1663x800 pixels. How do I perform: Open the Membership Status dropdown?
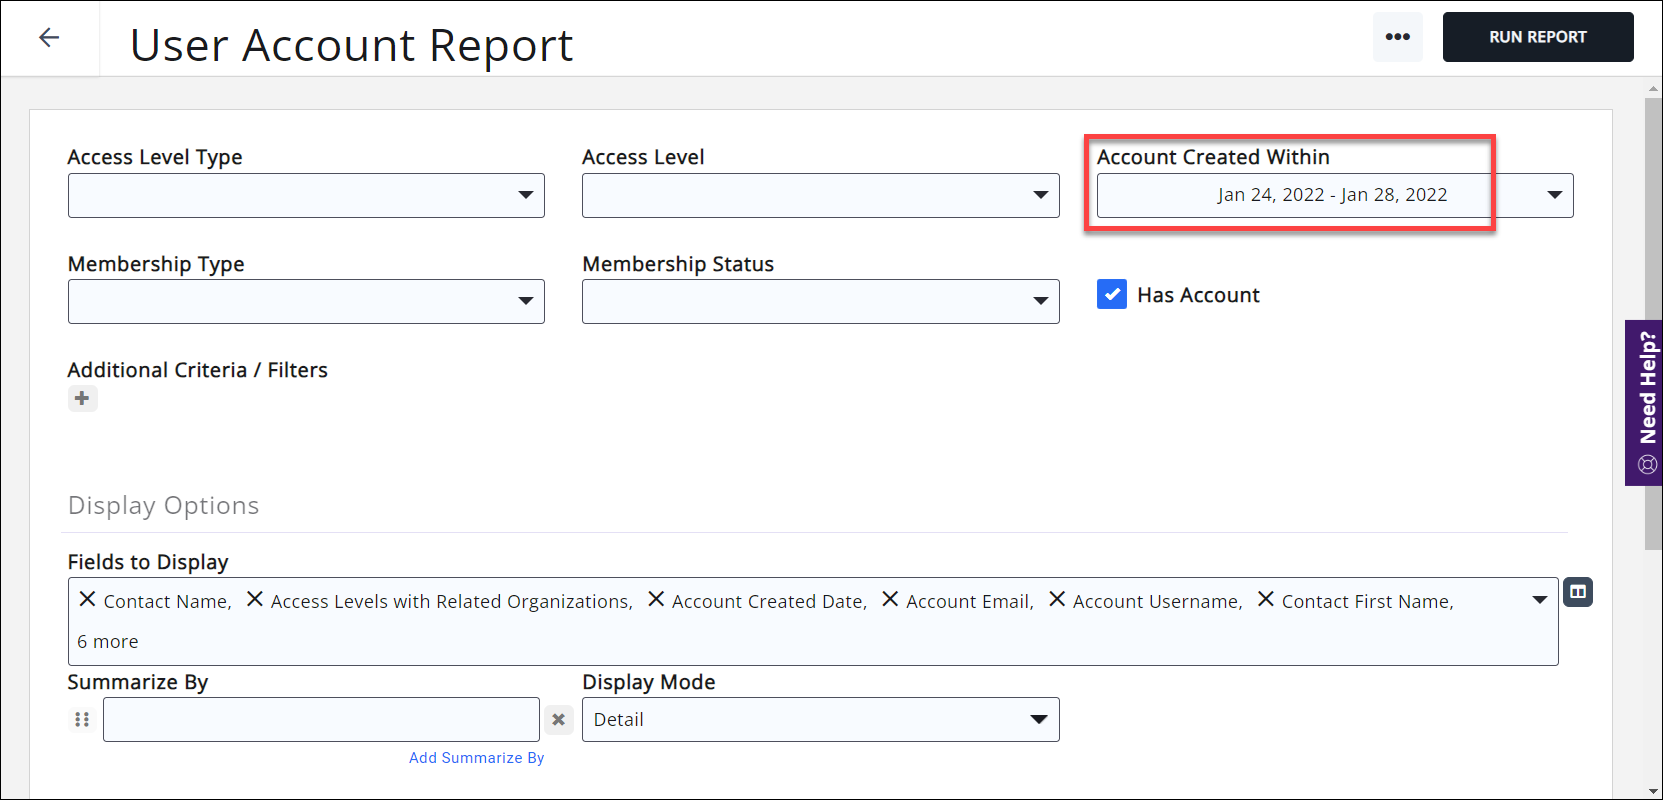pos(820,301)
